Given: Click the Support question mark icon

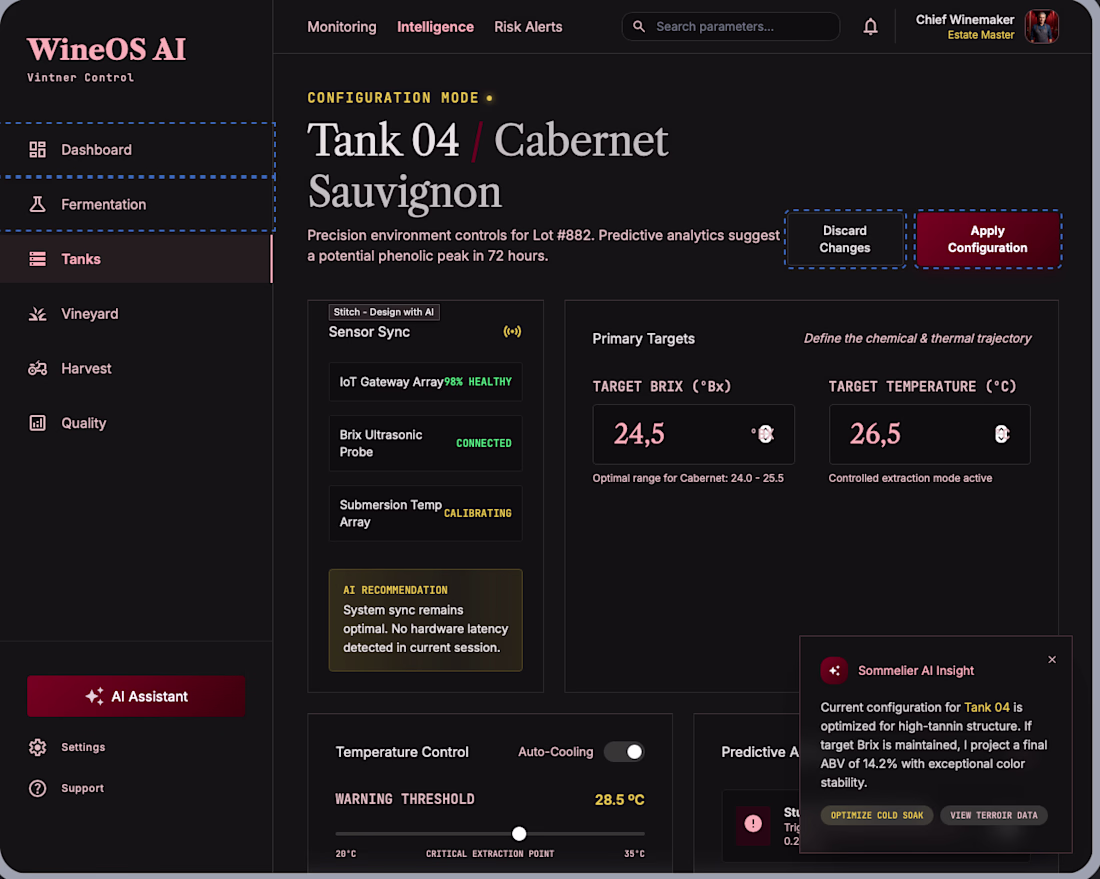Looking at the screenshot, I should coord(37,788).
